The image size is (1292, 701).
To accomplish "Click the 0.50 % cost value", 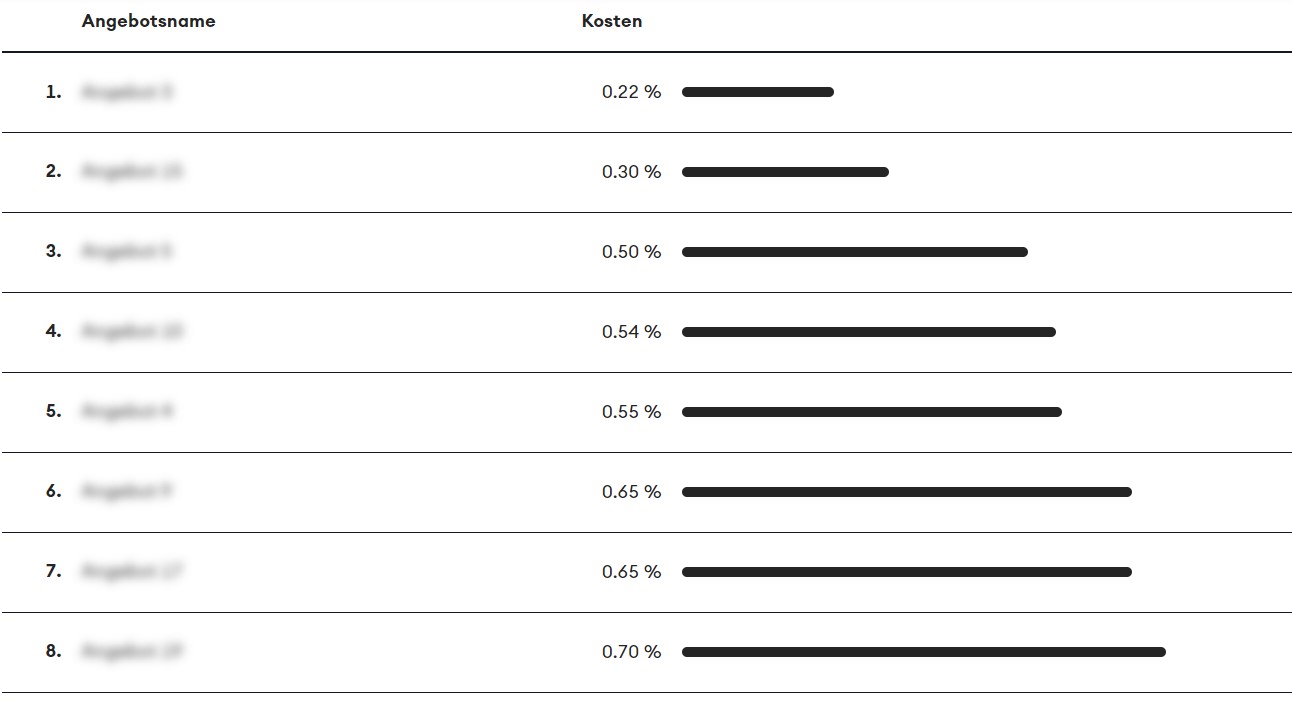I will pos(631,252).
